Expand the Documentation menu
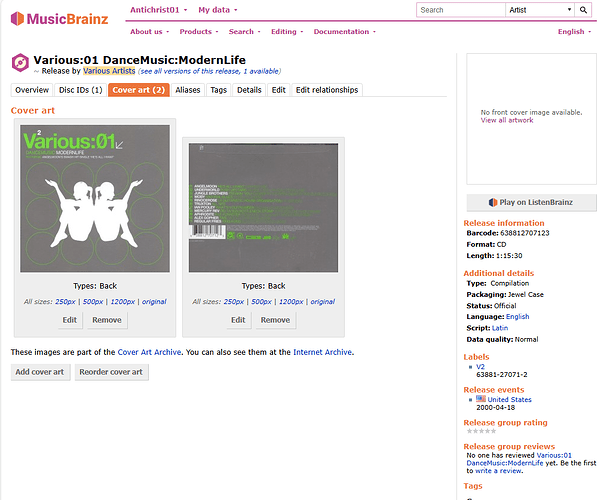 coord(345,32)
